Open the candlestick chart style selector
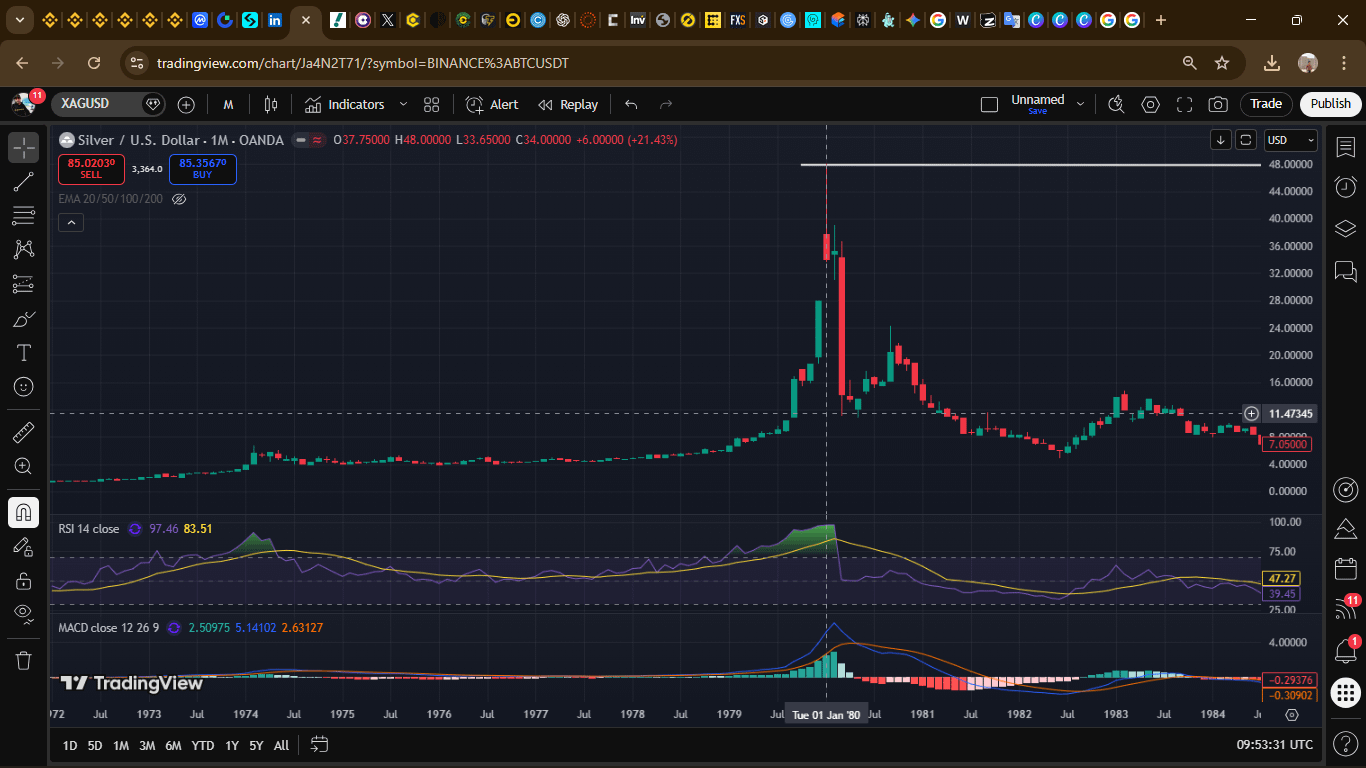 coord(270,104)
